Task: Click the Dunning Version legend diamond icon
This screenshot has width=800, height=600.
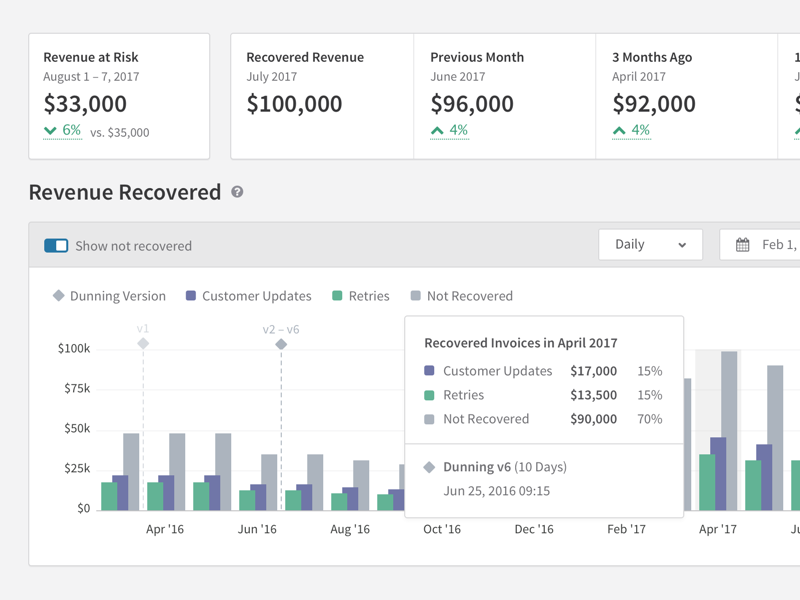Action: [x=59, y=295]
